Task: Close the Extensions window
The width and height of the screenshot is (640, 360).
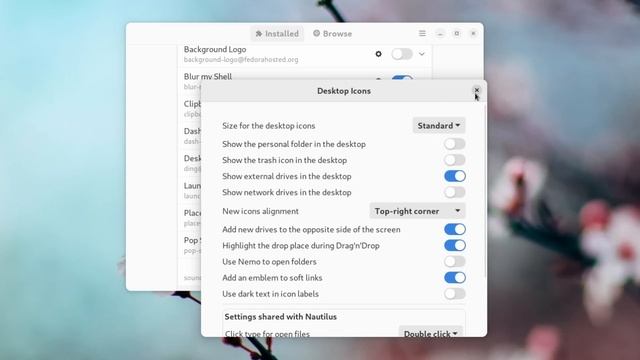Action: point(473,33)
